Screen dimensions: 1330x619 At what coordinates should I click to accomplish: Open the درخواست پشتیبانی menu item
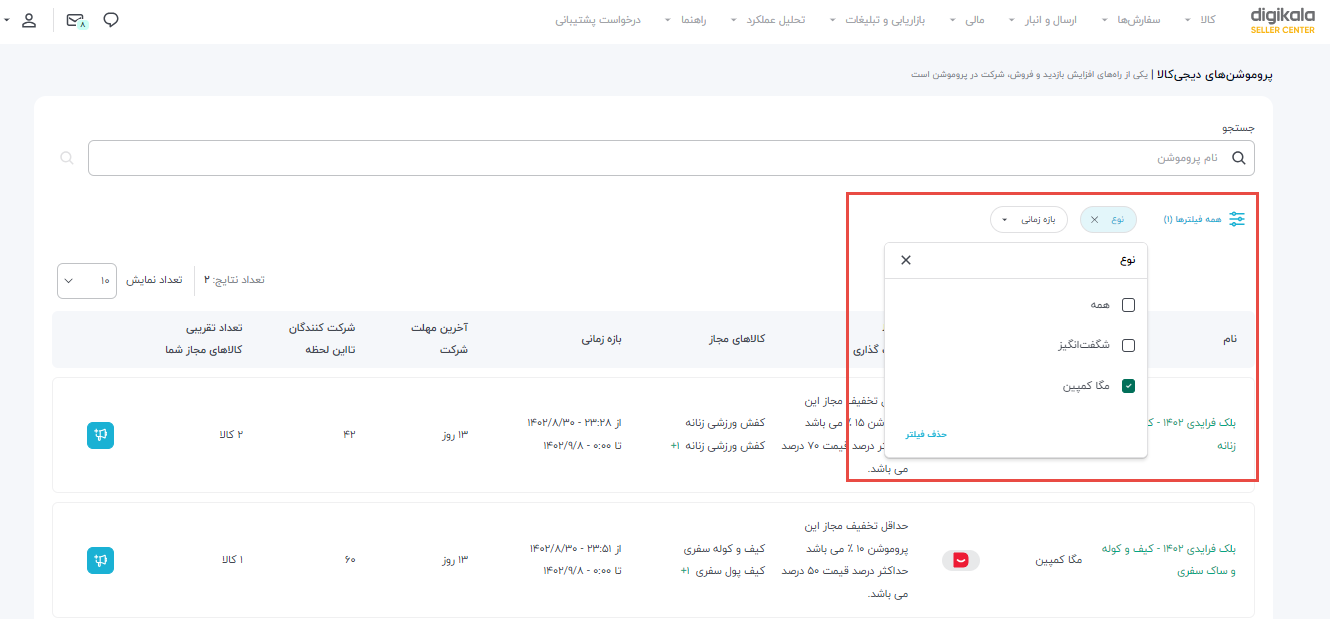point(598,20)
